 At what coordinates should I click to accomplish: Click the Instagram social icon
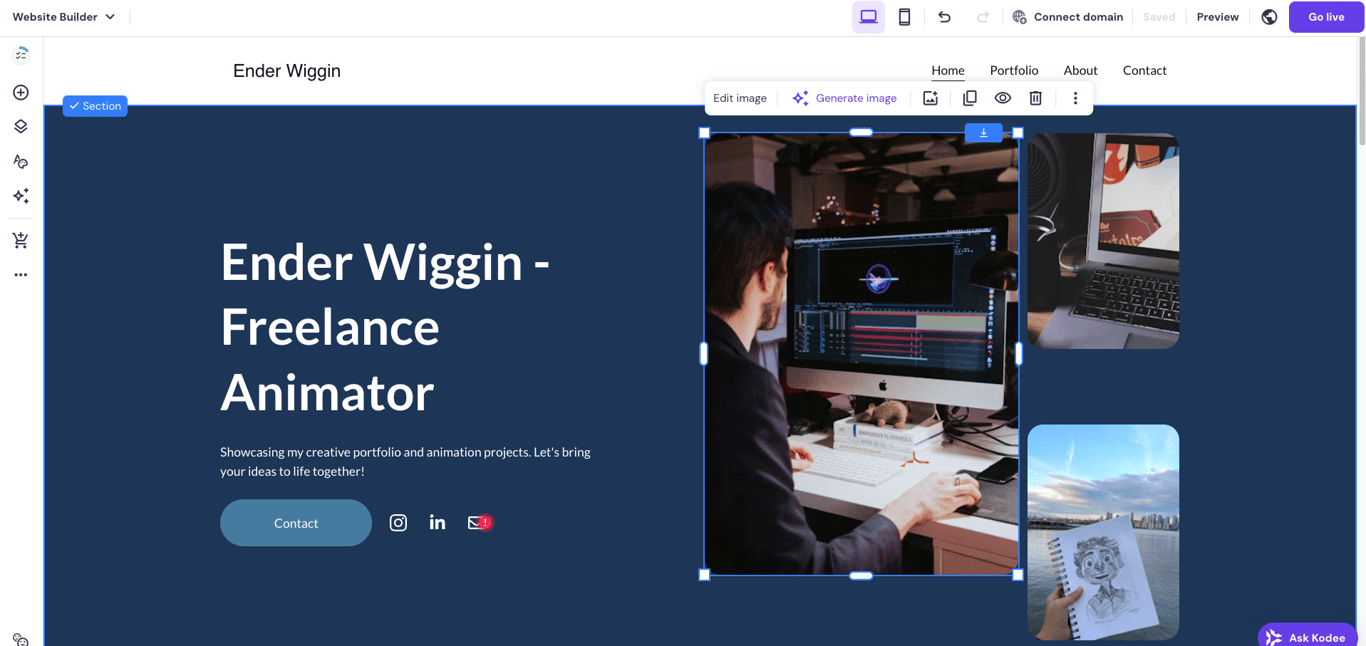pyautogui.click(x=398, y=522)
